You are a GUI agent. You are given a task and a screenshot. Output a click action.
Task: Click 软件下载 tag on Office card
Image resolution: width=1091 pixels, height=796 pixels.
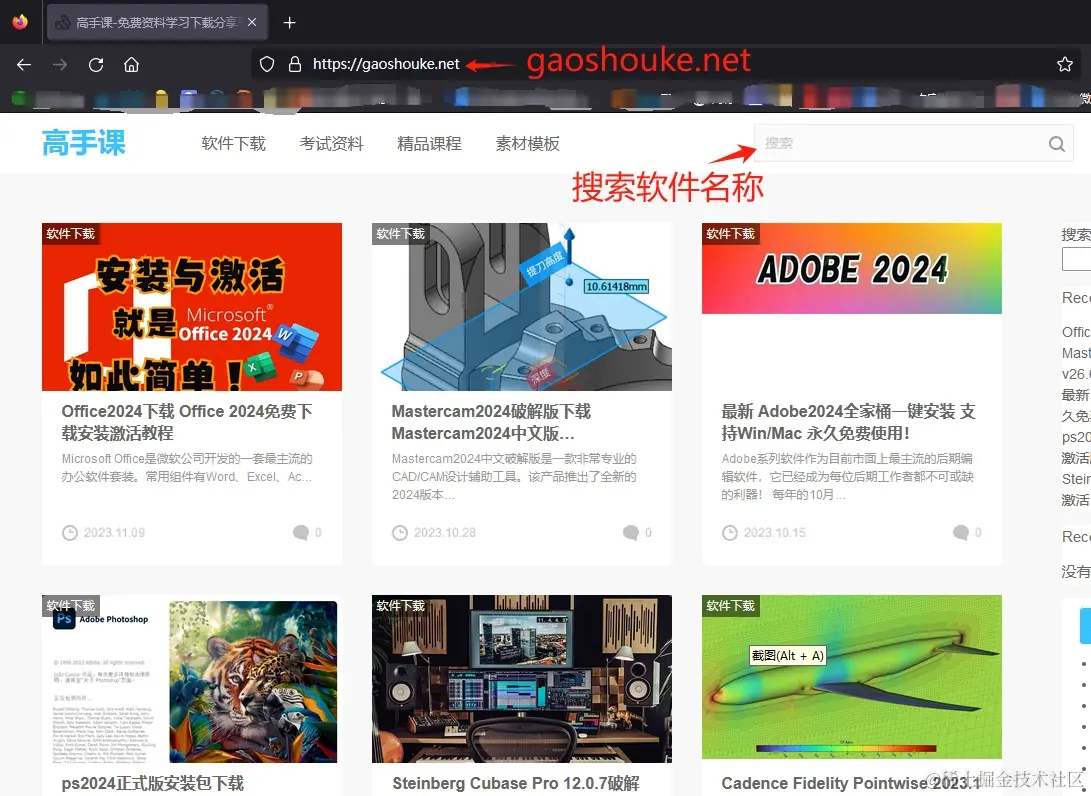(x=70, y=234)
